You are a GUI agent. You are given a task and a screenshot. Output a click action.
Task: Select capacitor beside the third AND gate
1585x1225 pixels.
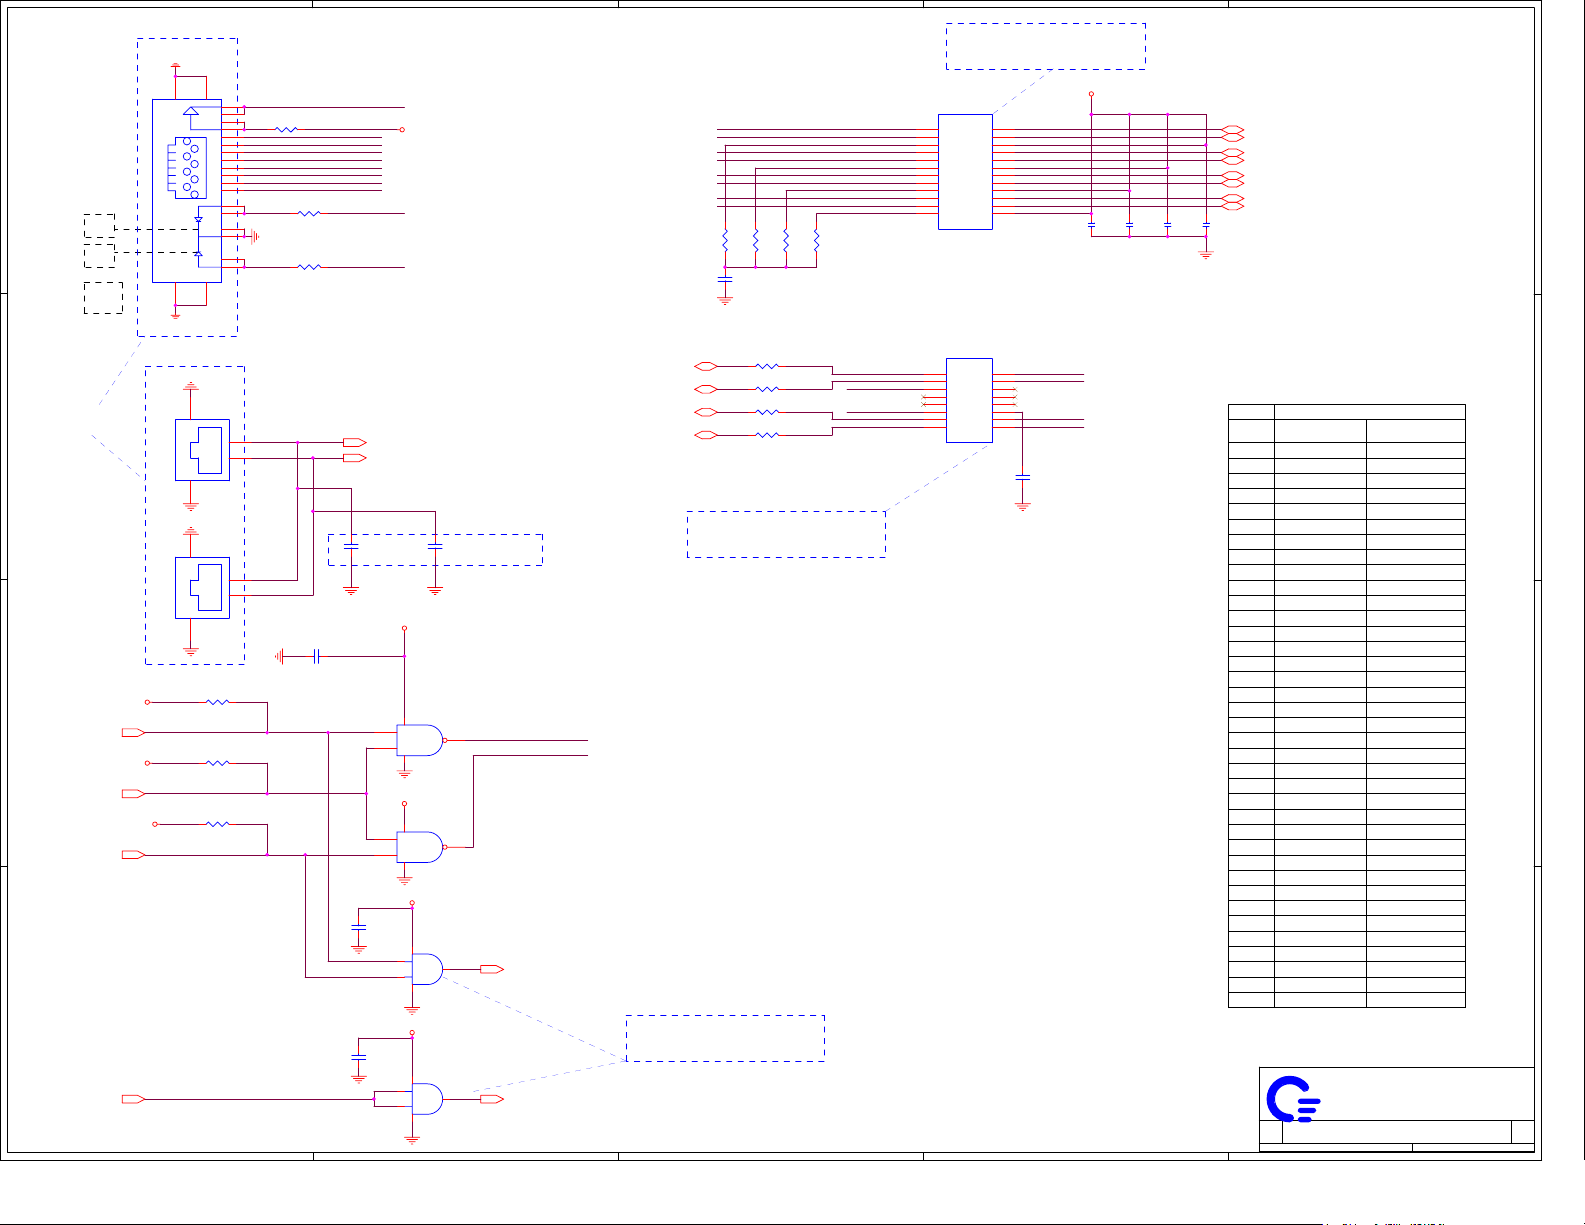point(359,929)
